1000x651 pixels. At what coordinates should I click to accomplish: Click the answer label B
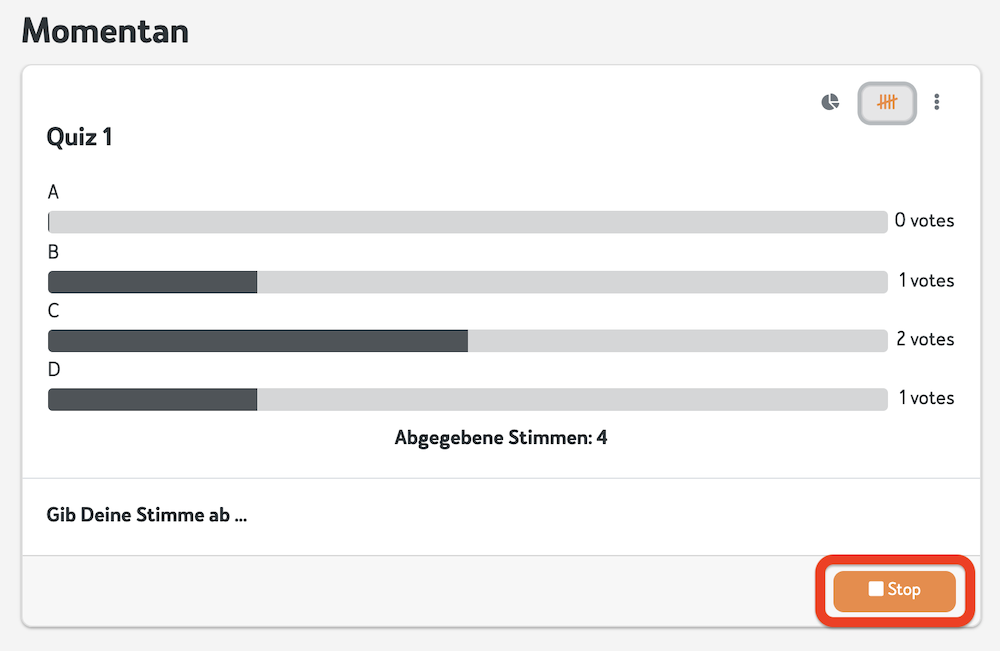53,251
